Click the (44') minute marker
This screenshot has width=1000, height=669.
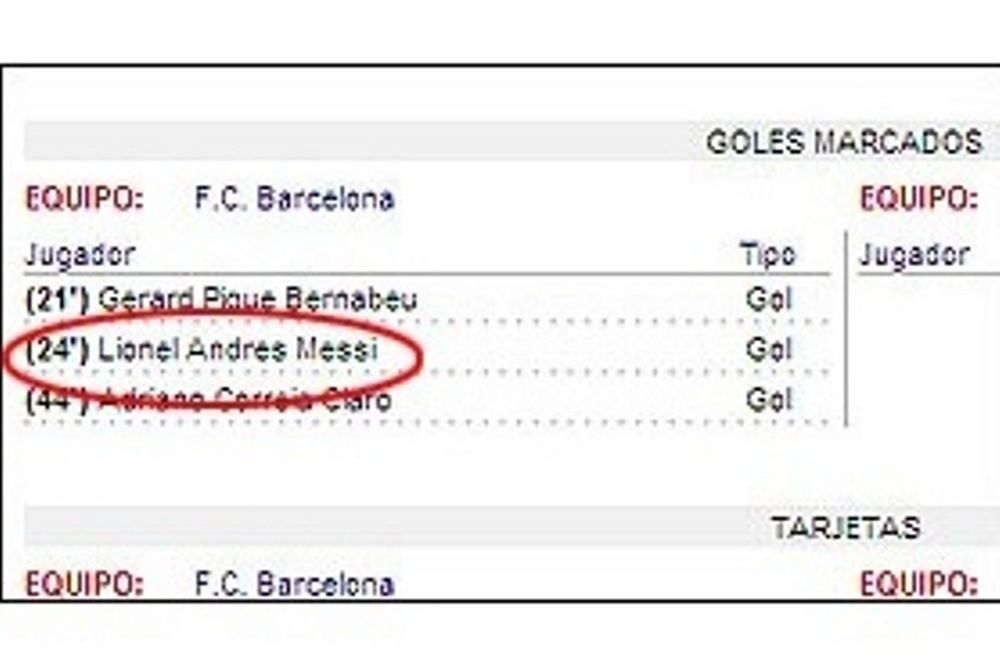click(57, 400)
